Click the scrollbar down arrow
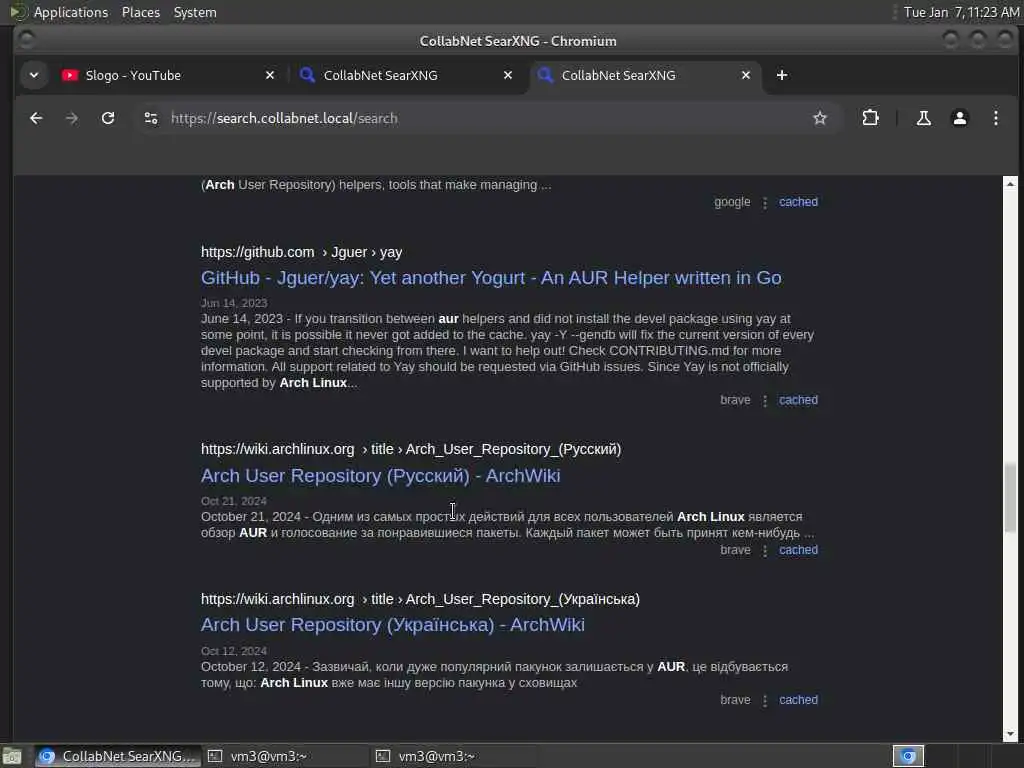 click(x=1010, y=734)
